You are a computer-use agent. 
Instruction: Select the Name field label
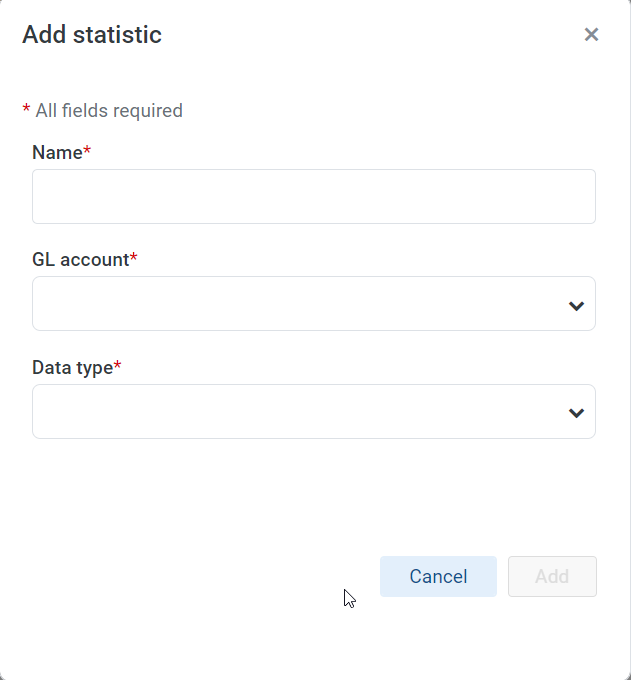pos(57,153)
